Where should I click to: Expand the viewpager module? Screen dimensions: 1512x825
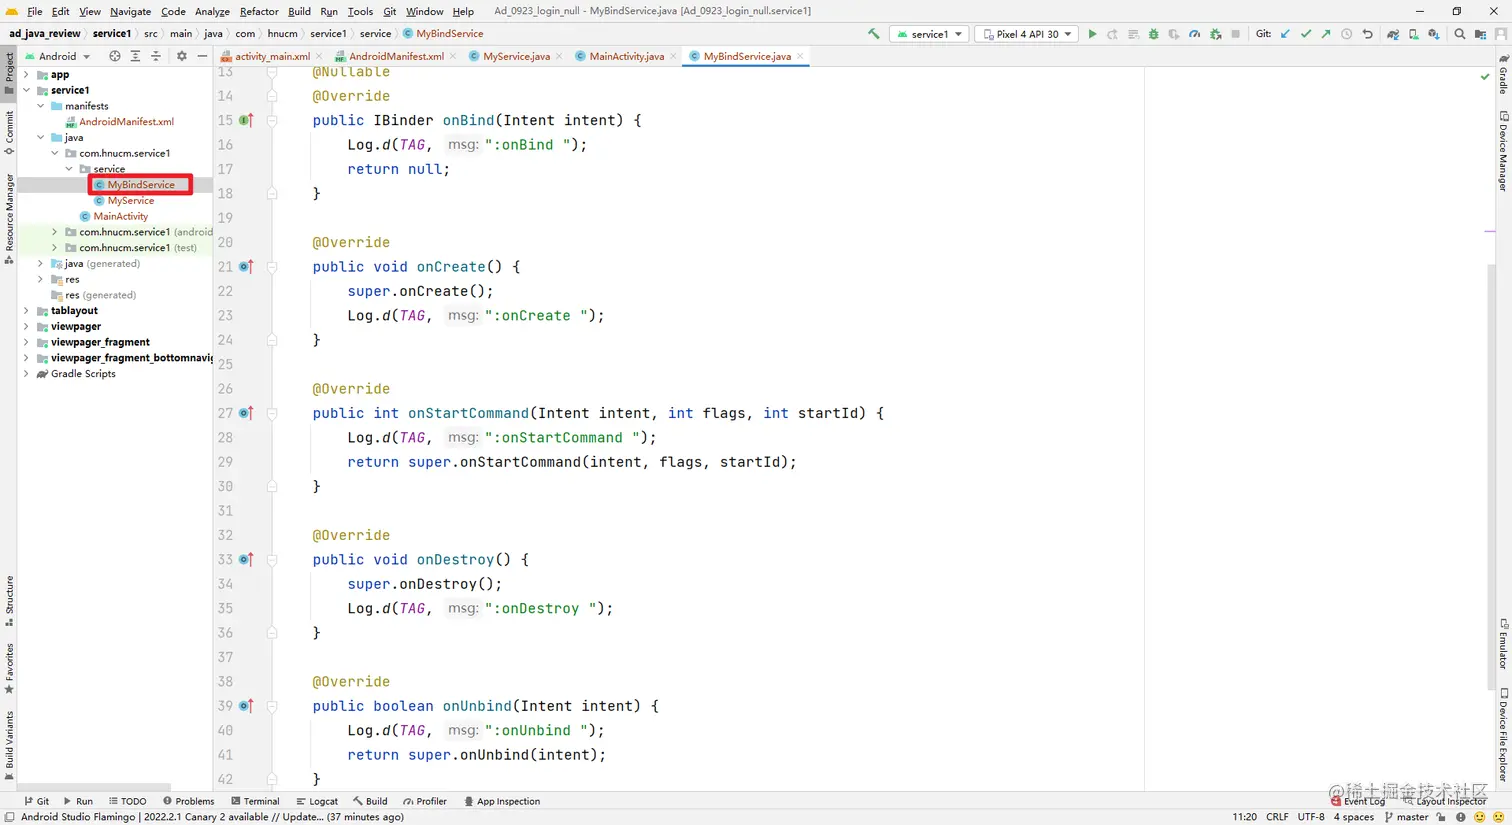tap(26, 327)
